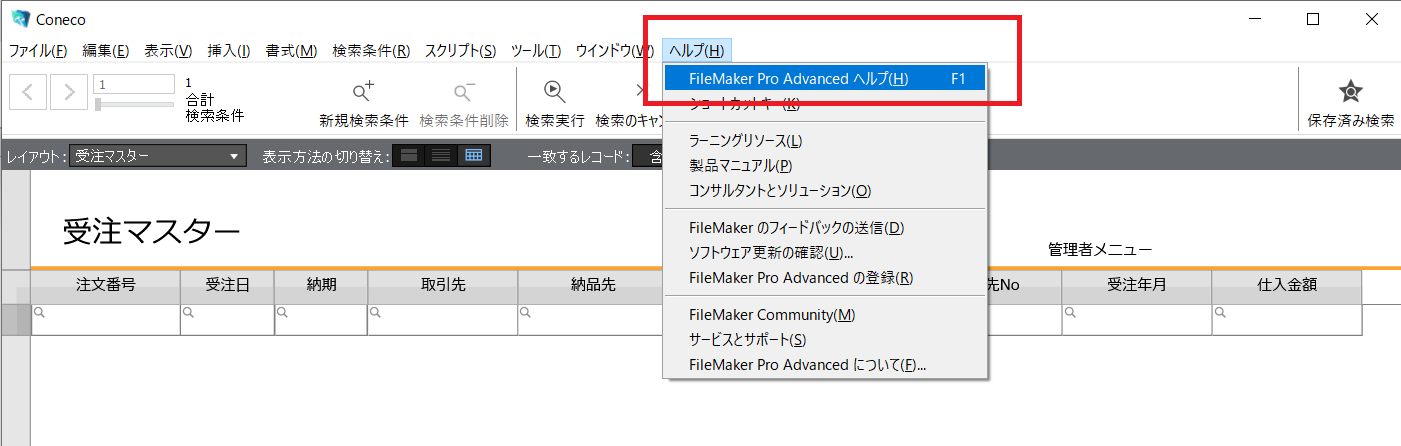This screenshot has width=1401, height=446.
Task: Click the 納品先 search field
Action: 590,320
